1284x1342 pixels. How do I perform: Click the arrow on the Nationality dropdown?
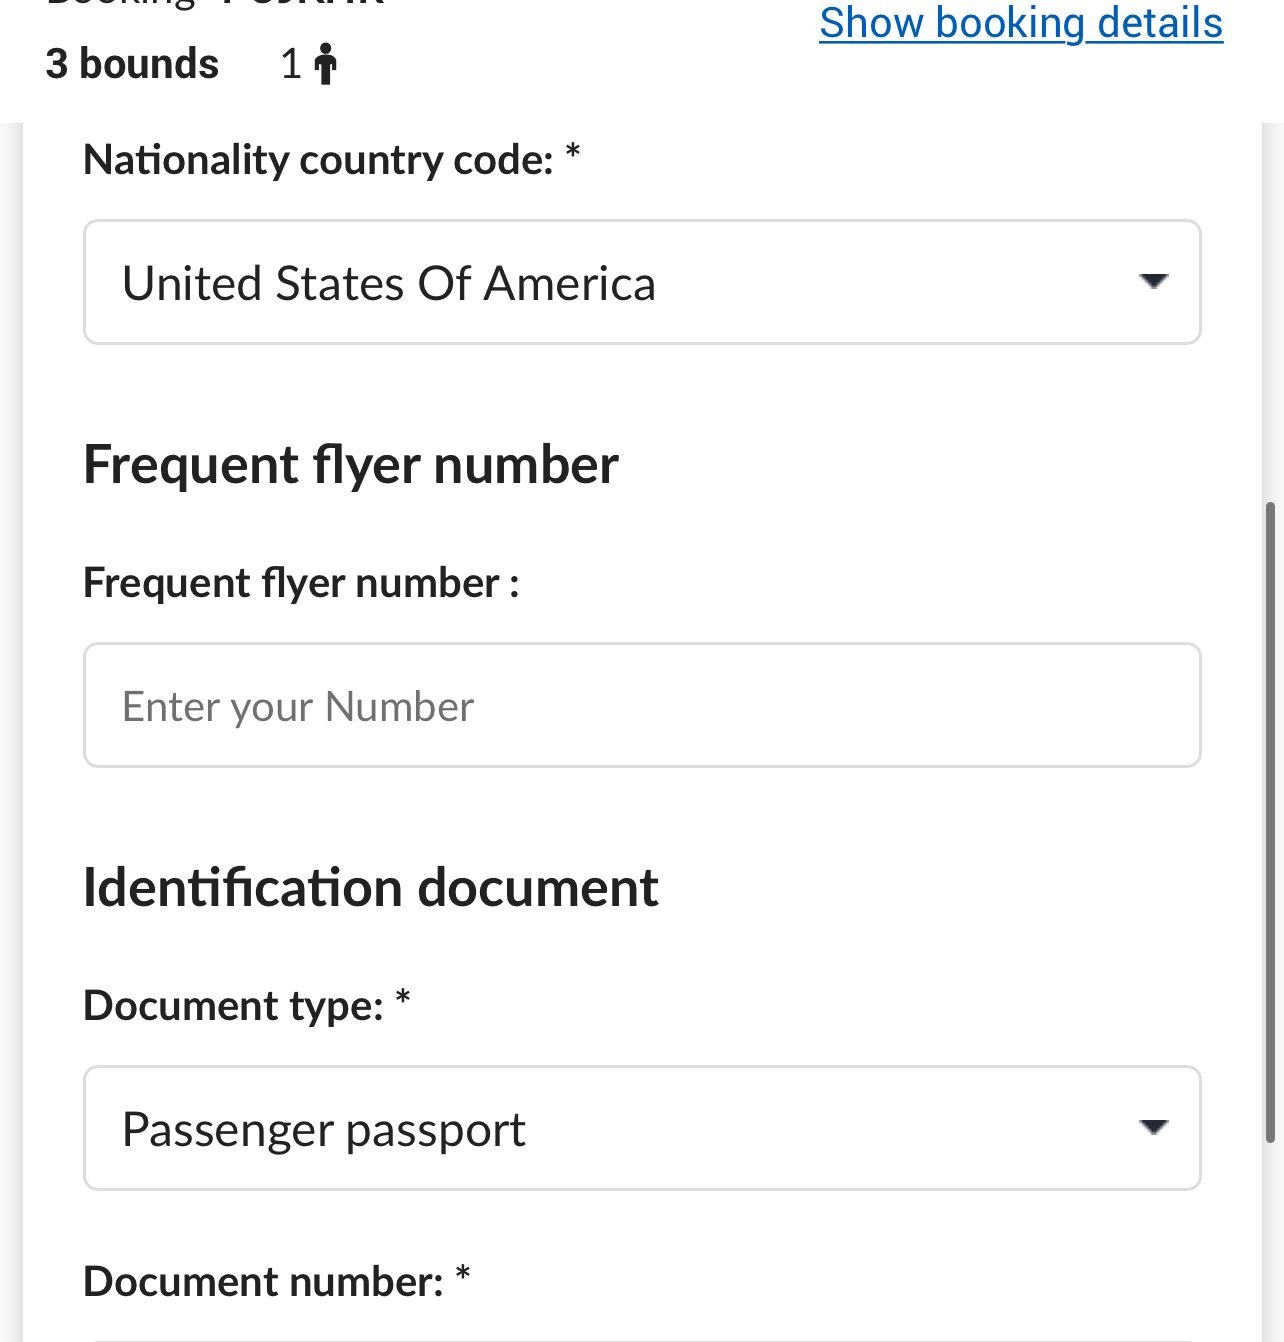[1153, 282]
